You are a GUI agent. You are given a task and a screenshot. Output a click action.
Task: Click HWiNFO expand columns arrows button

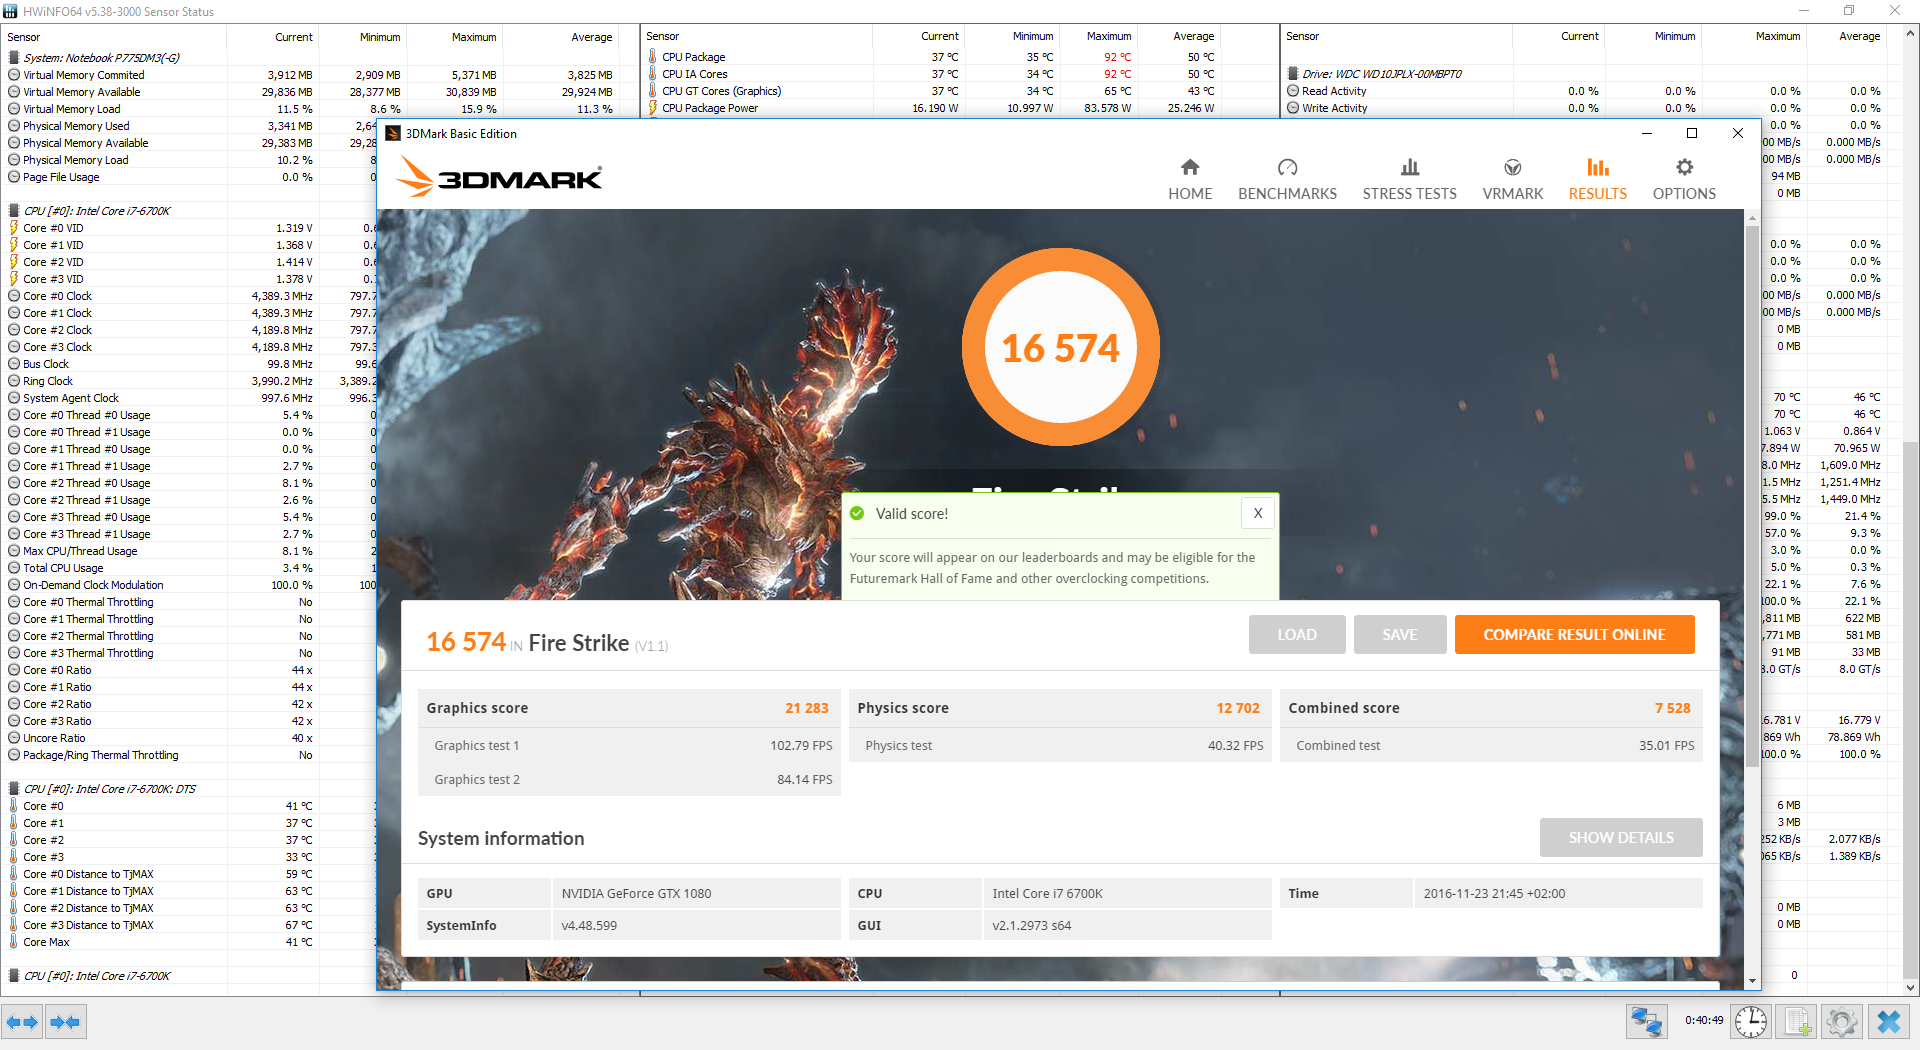(22, 1022)
